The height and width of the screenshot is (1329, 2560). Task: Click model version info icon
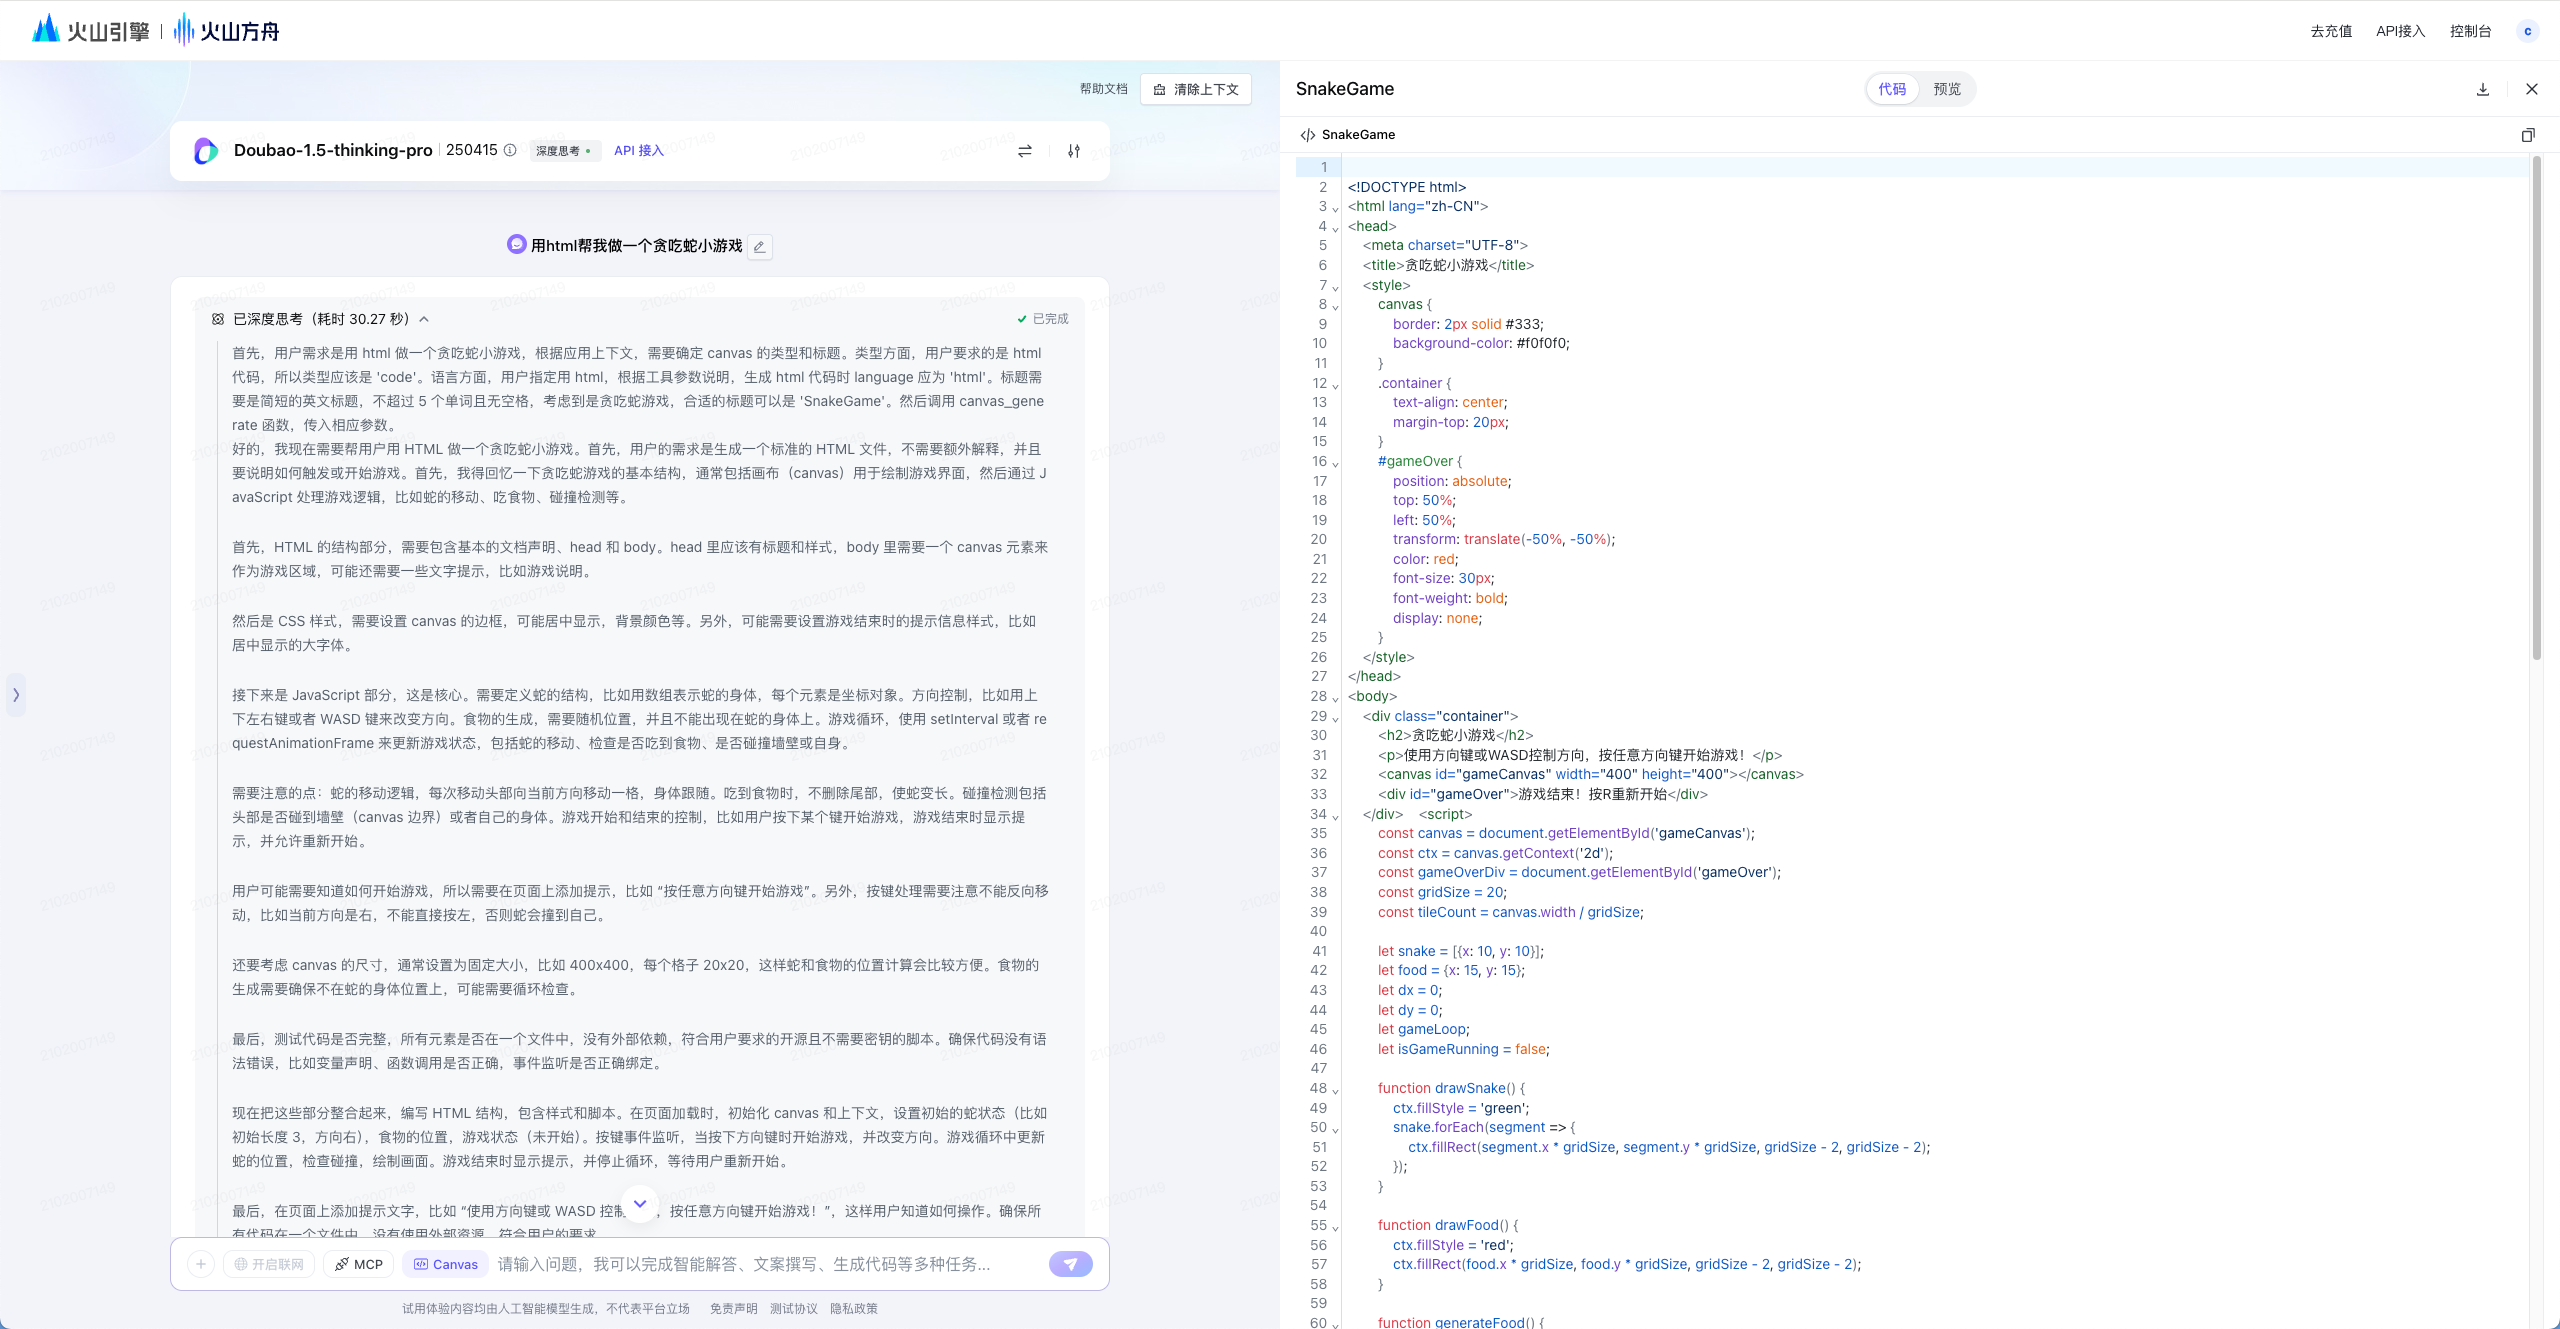510,150
